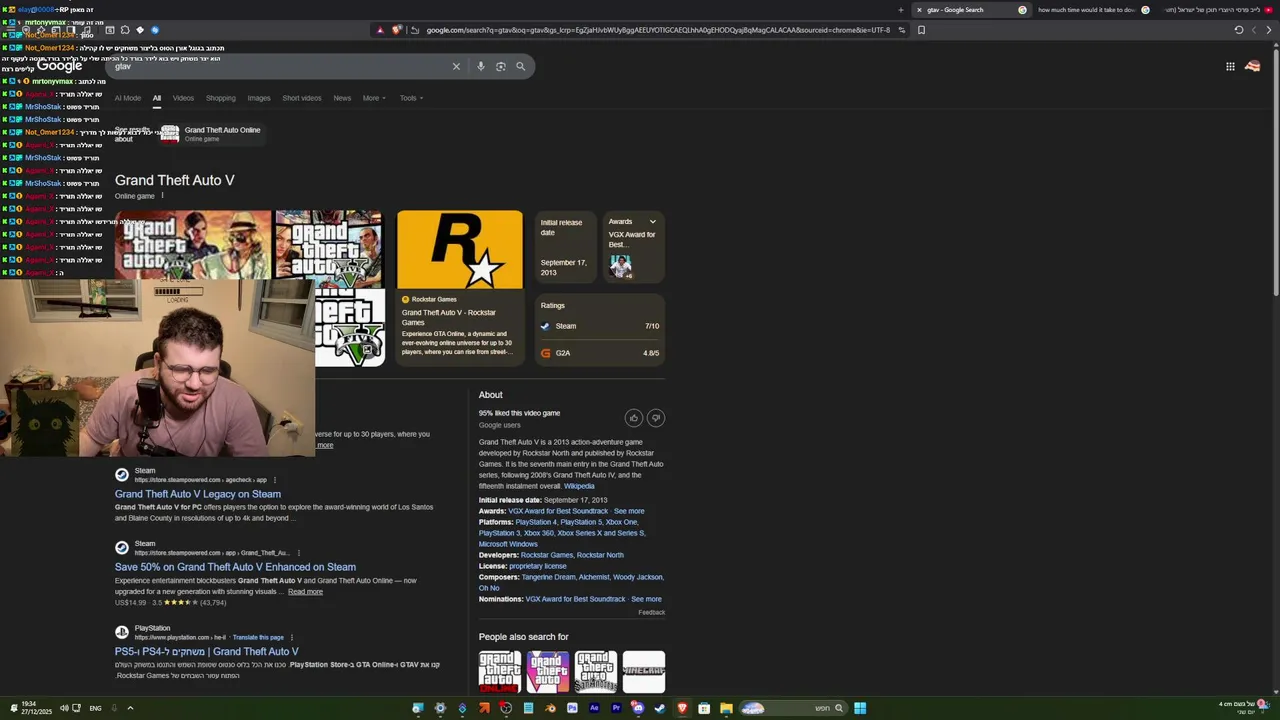Select the Short videos tab
Image resolution: width=1280 pixels, height=720 pixels.
click(x=302, y=98)
